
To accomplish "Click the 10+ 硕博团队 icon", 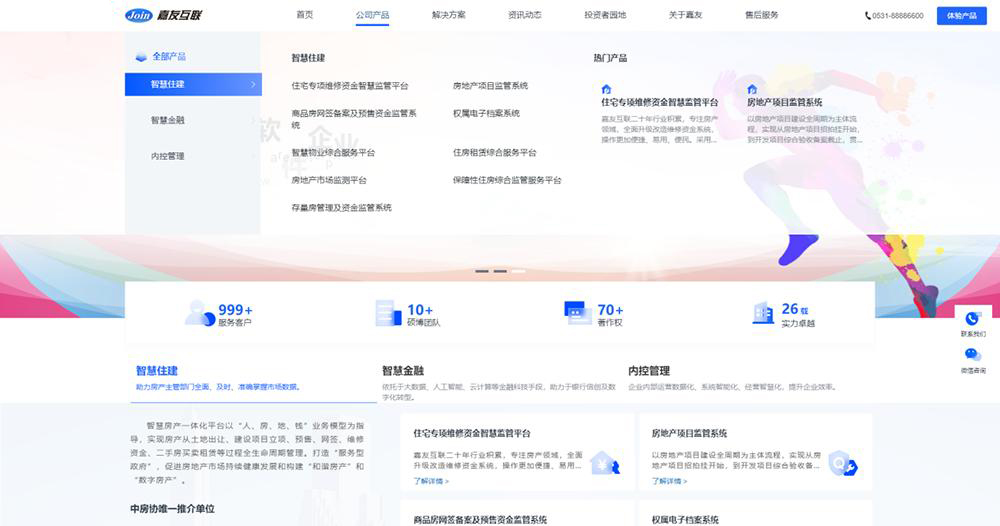I will [x=387, y=313].
